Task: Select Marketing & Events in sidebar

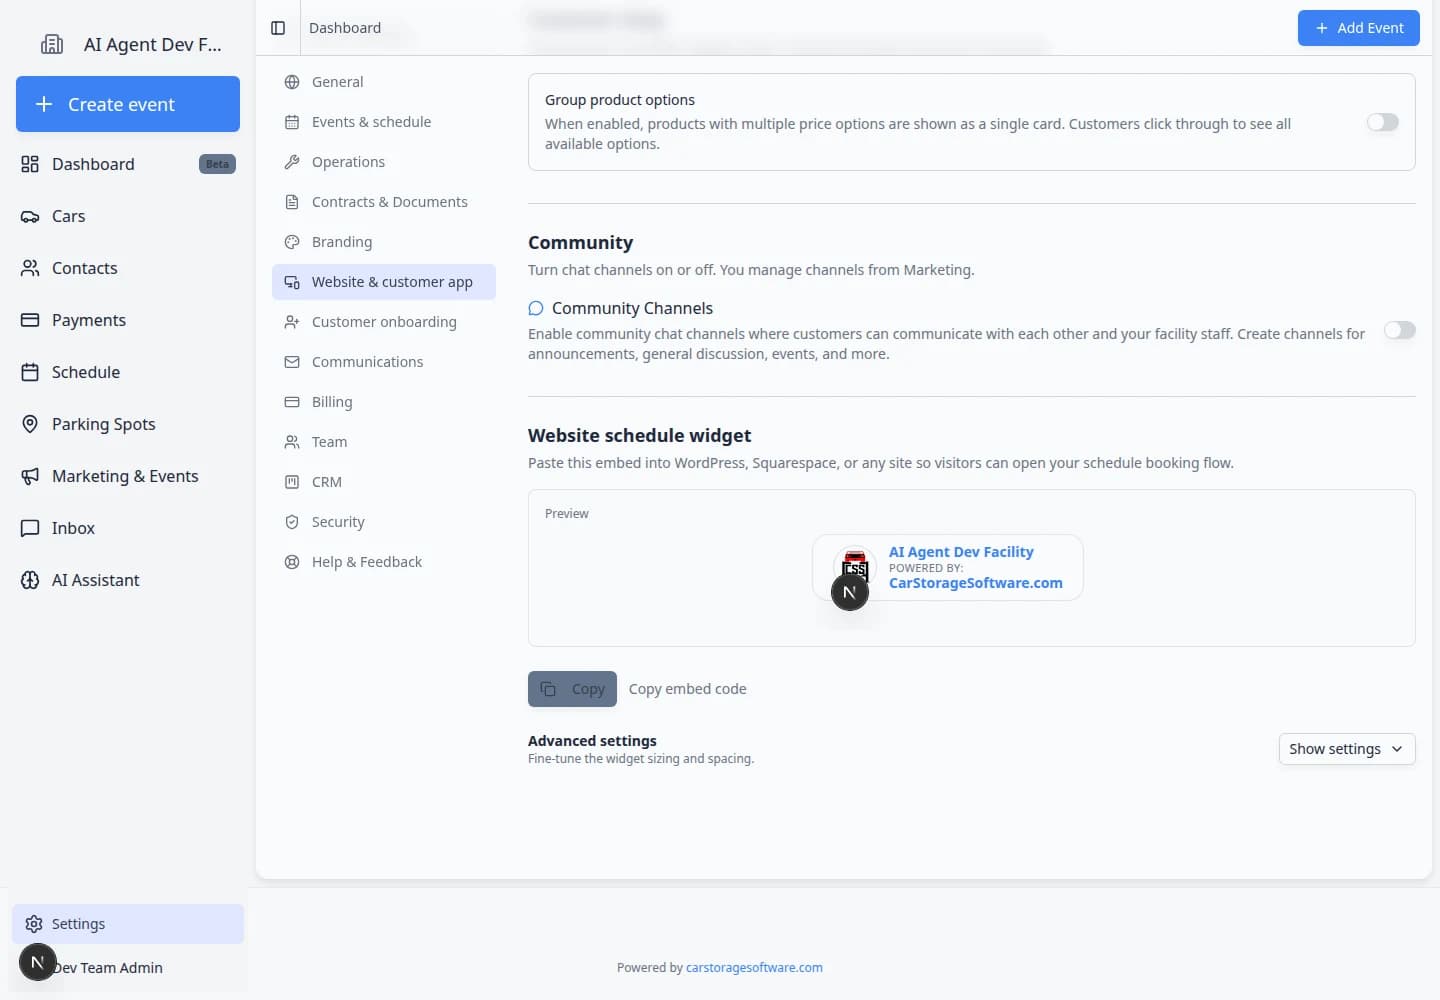Action: click(x=128, y=476)
